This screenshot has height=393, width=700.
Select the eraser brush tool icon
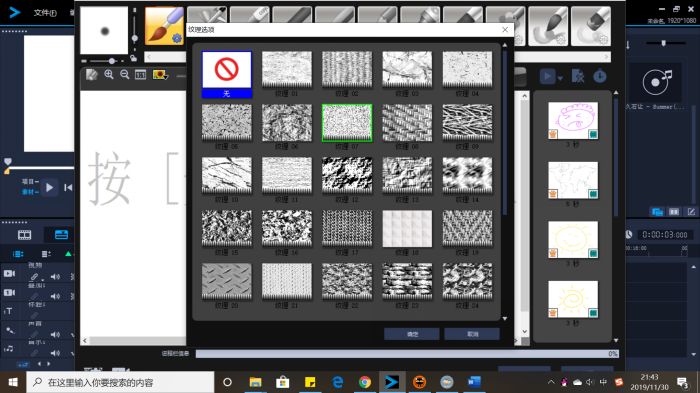pos(591,26)
